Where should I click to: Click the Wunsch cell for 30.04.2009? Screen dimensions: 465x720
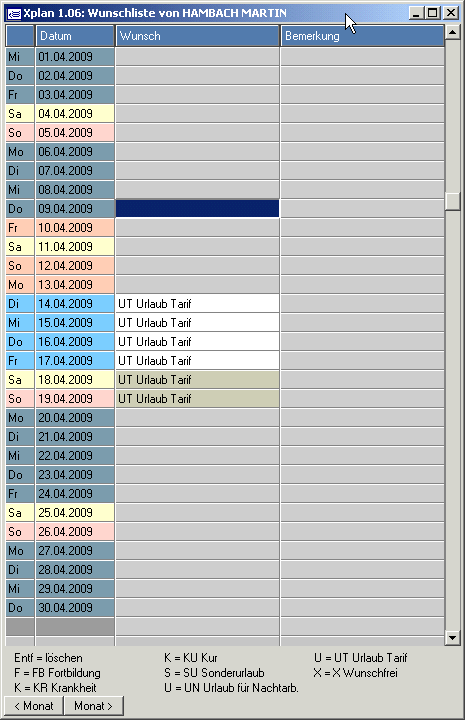click(x=197, y=608)
